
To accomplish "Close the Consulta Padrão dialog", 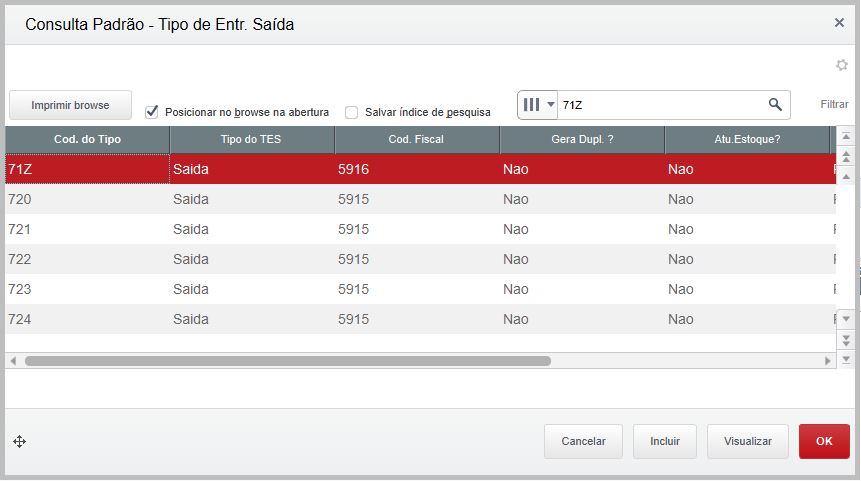I will [839, 23].
